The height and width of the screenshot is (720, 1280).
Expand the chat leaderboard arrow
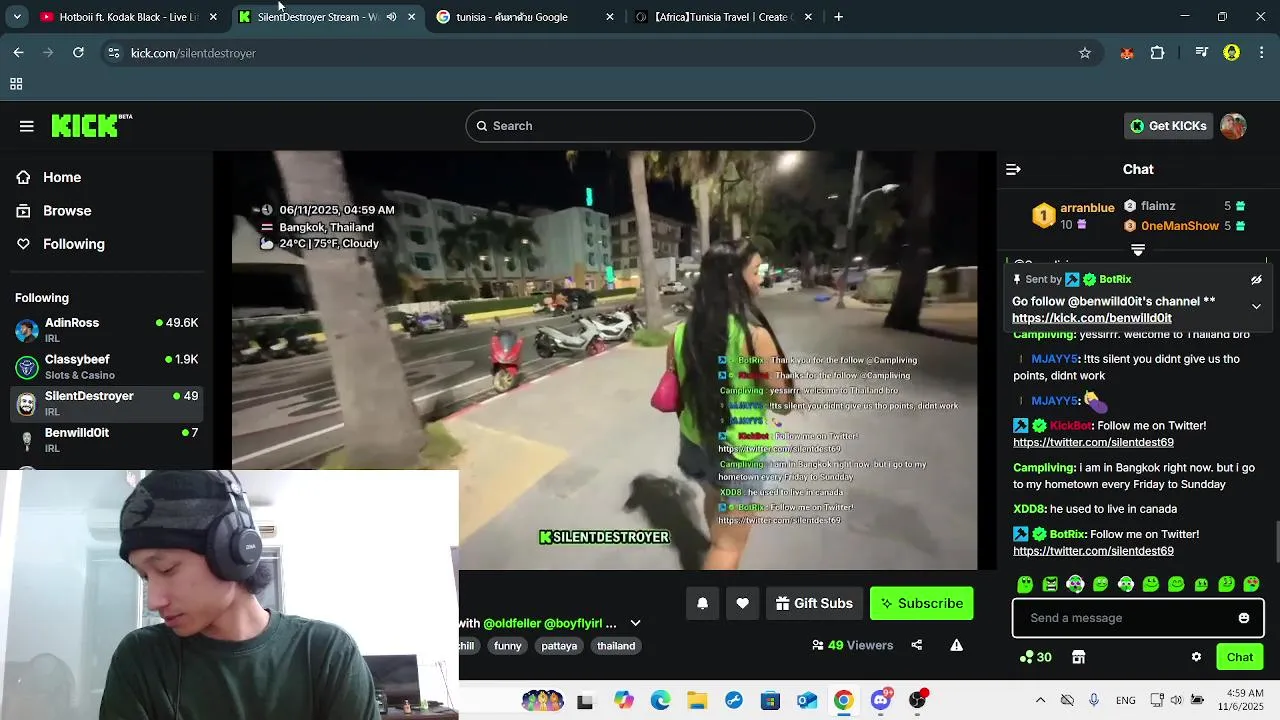(x=1137, y=250)
